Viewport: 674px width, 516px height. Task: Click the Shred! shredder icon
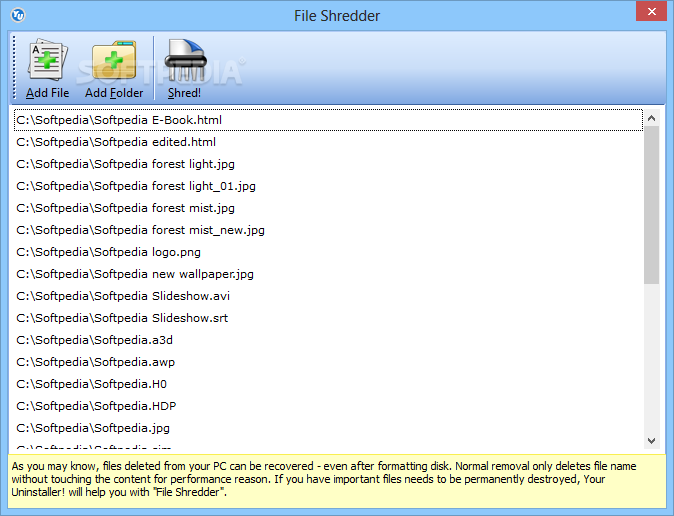tap(185, 60)
